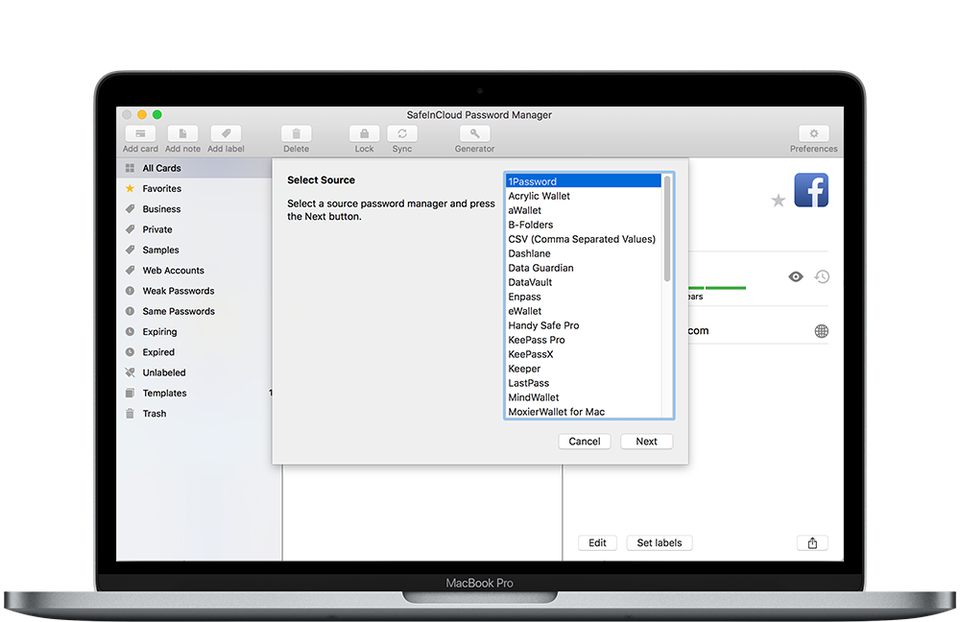Select B-Folders in source list
The image size is (960, 622).
[x=583, y=225]
